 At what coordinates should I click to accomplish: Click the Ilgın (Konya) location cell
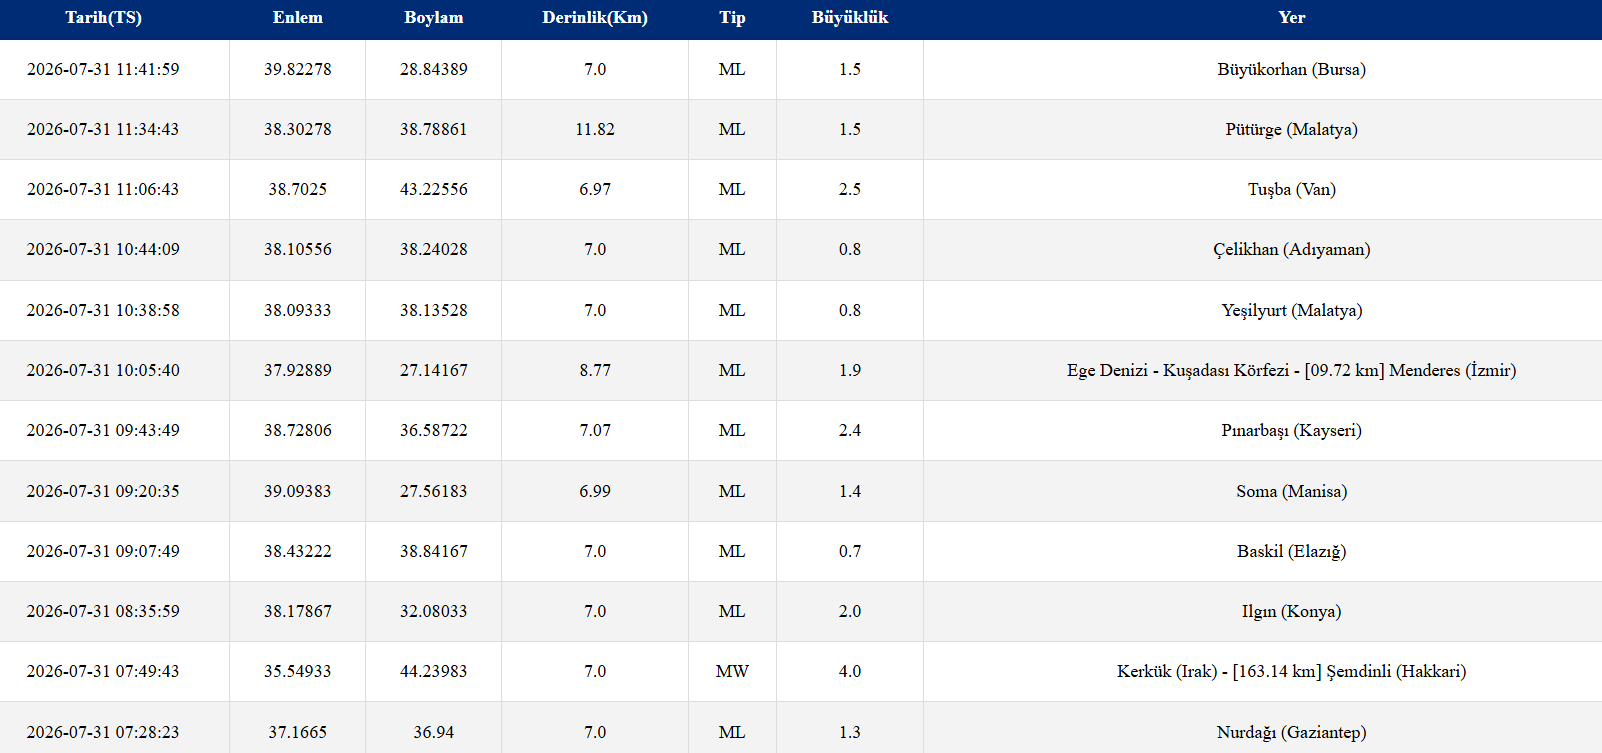[1291, 612]
